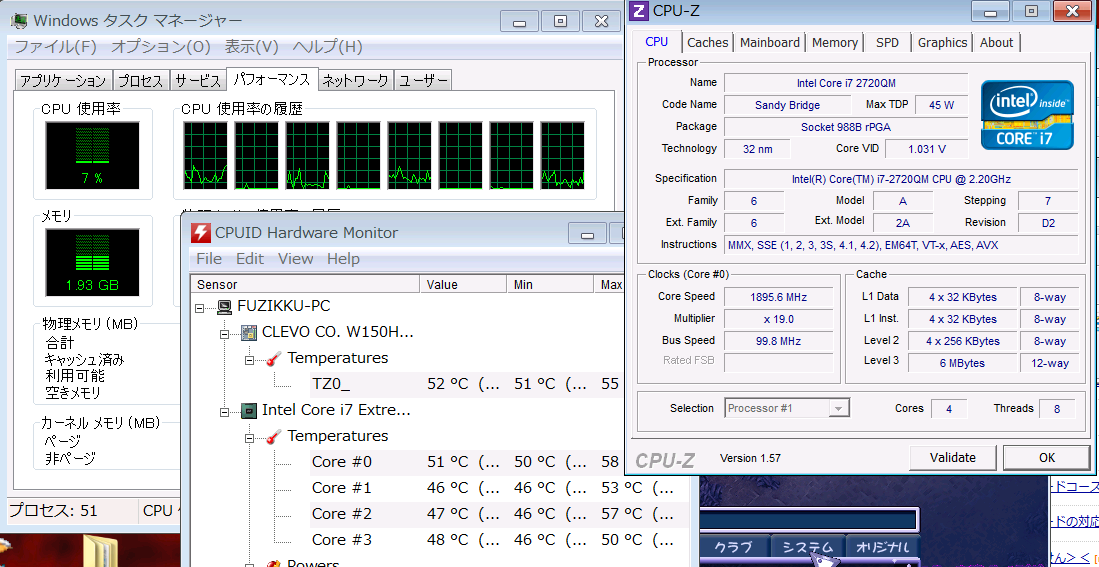This screenshot has width=1099, height=567.
Task: Click the Intel Core i7 processor icon
Action: tap(249, 410)
